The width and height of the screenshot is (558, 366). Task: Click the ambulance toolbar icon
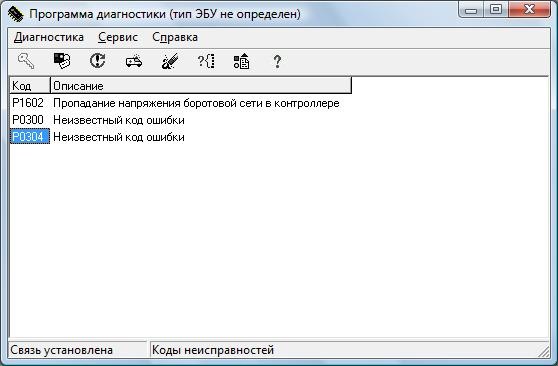(x=134, y=62)
